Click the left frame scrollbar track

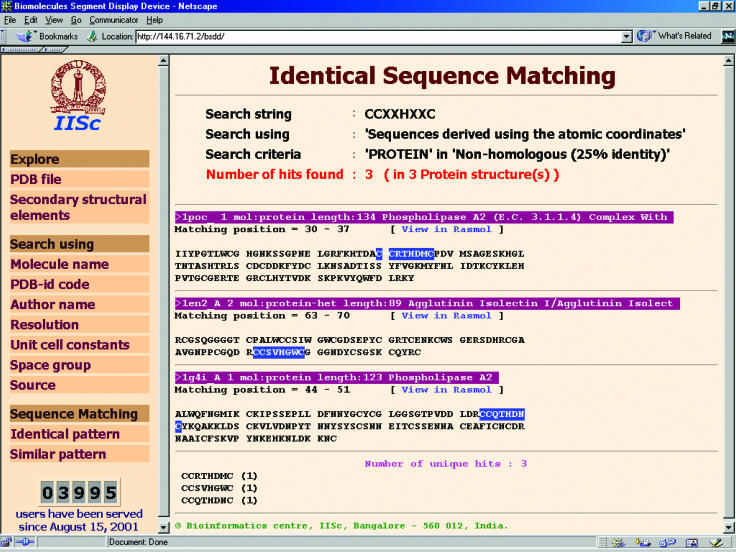coord(163,293)
